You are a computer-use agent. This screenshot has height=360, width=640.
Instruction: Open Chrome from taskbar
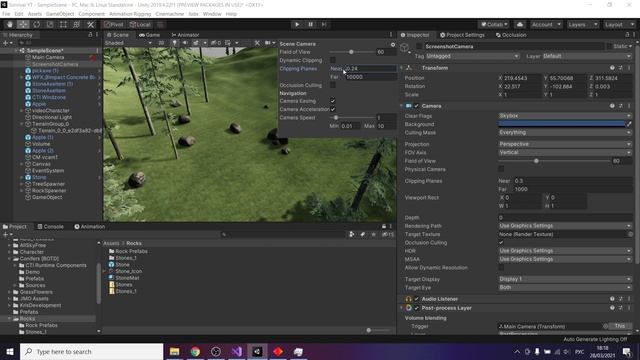[195, 351]
